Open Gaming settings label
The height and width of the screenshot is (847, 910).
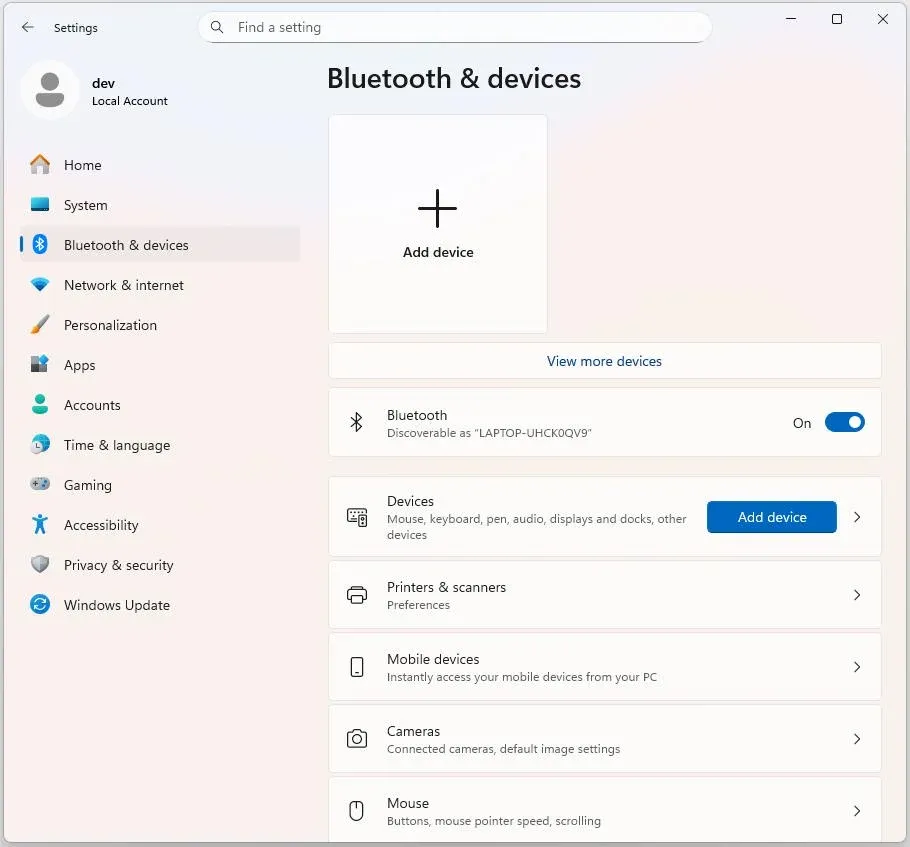88,485
